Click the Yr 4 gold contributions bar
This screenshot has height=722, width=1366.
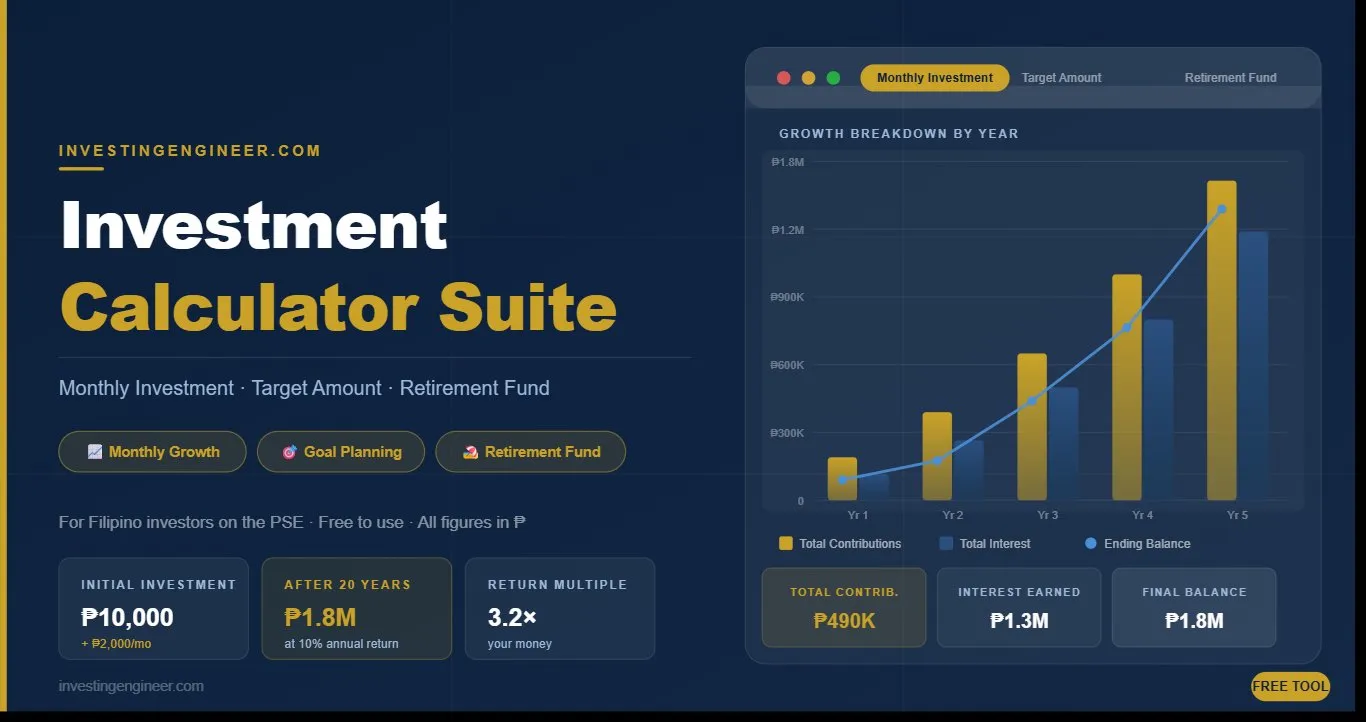coord(1127,387)
